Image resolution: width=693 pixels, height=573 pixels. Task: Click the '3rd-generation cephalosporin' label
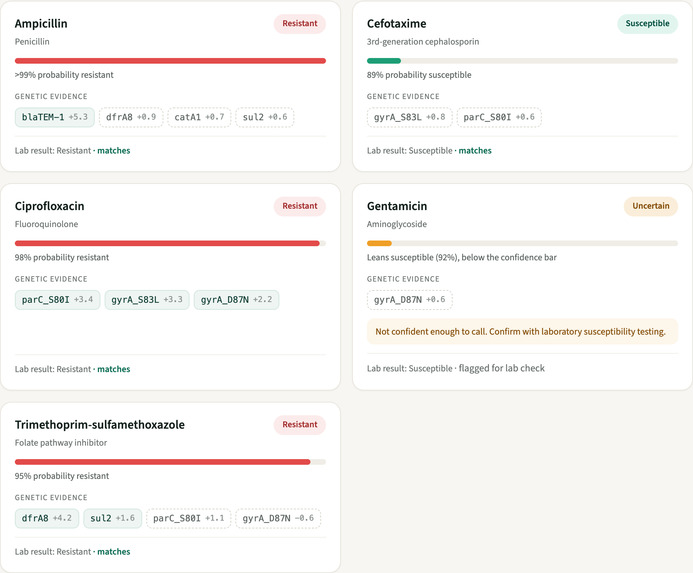point(423,42)
